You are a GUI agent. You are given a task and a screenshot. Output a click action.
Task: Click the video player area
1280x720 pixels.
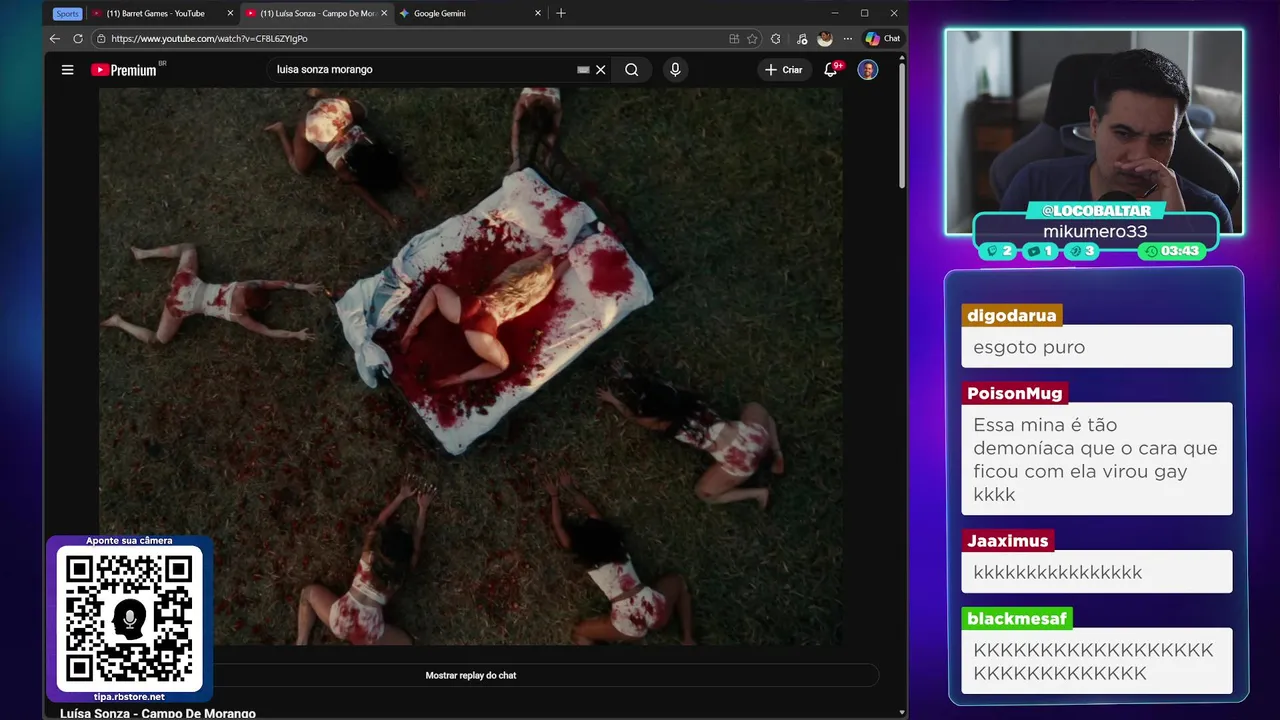pos(470,366)
